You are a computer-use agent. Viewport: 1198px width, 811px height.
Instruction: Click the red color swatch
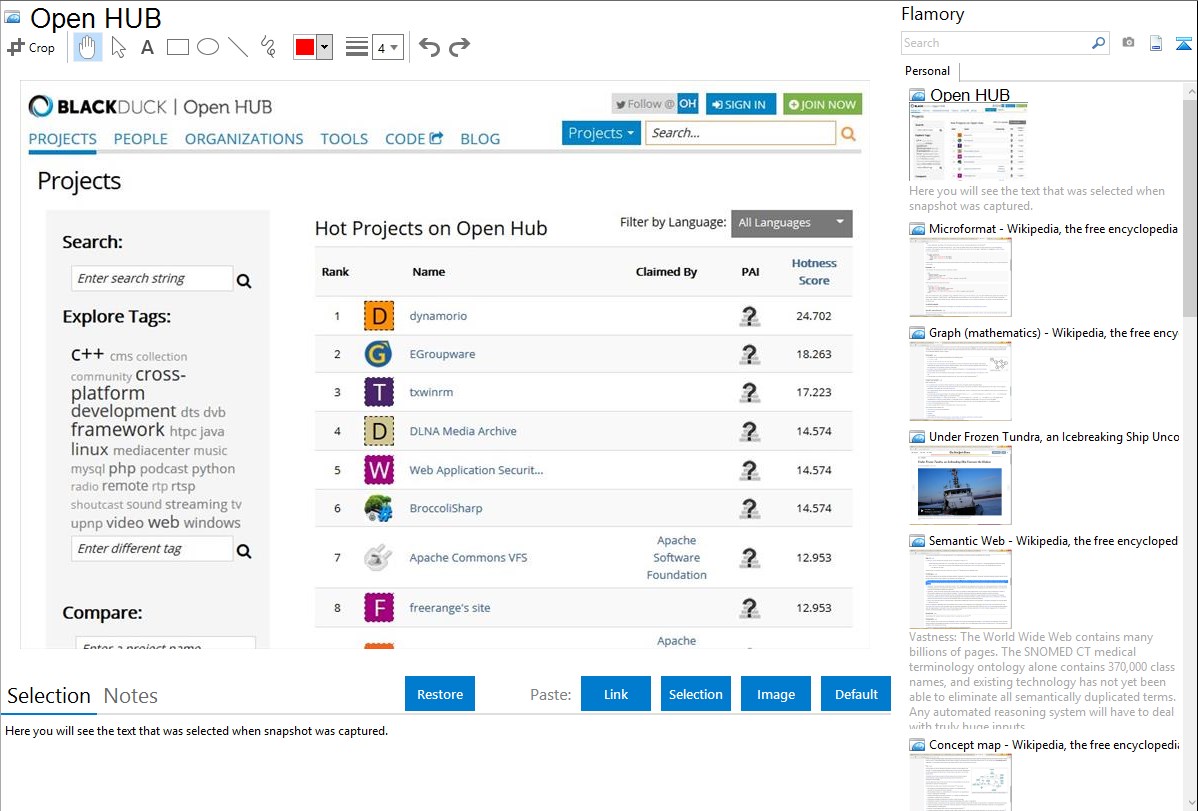click(305, 47)
